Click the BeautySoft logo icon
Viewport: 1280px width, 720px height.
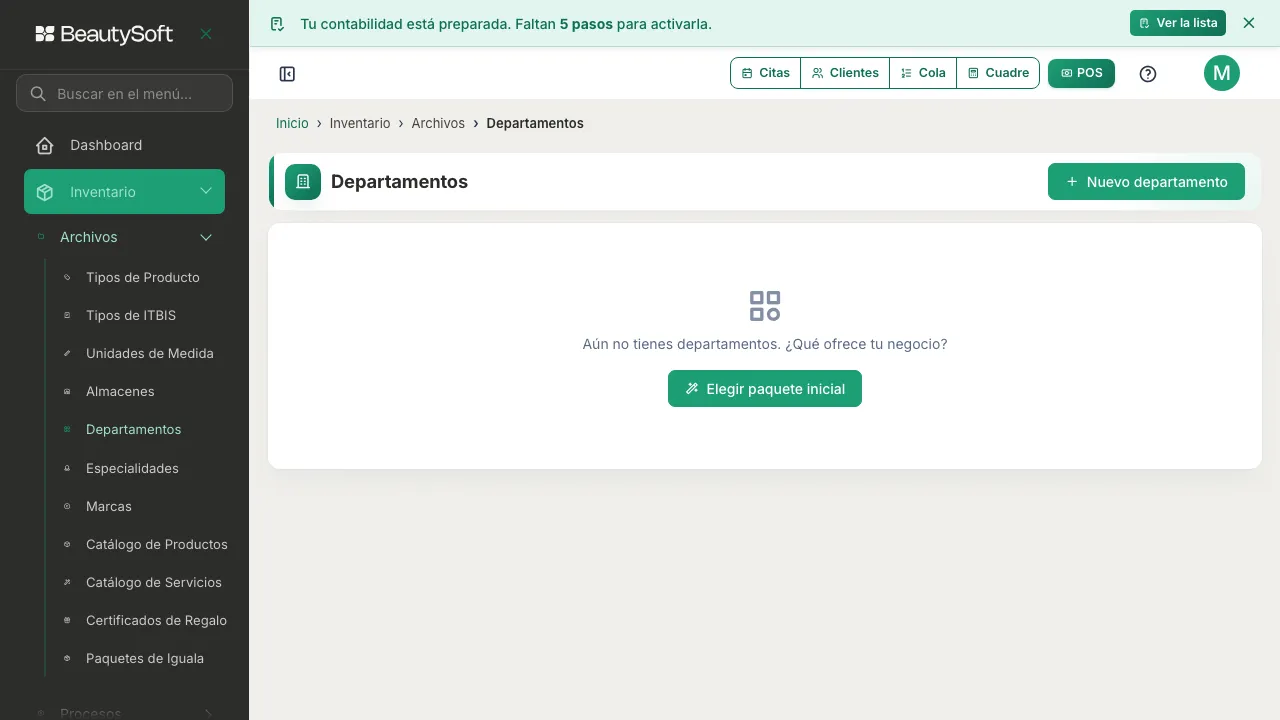pyautogui.click(x=45, y=34)
